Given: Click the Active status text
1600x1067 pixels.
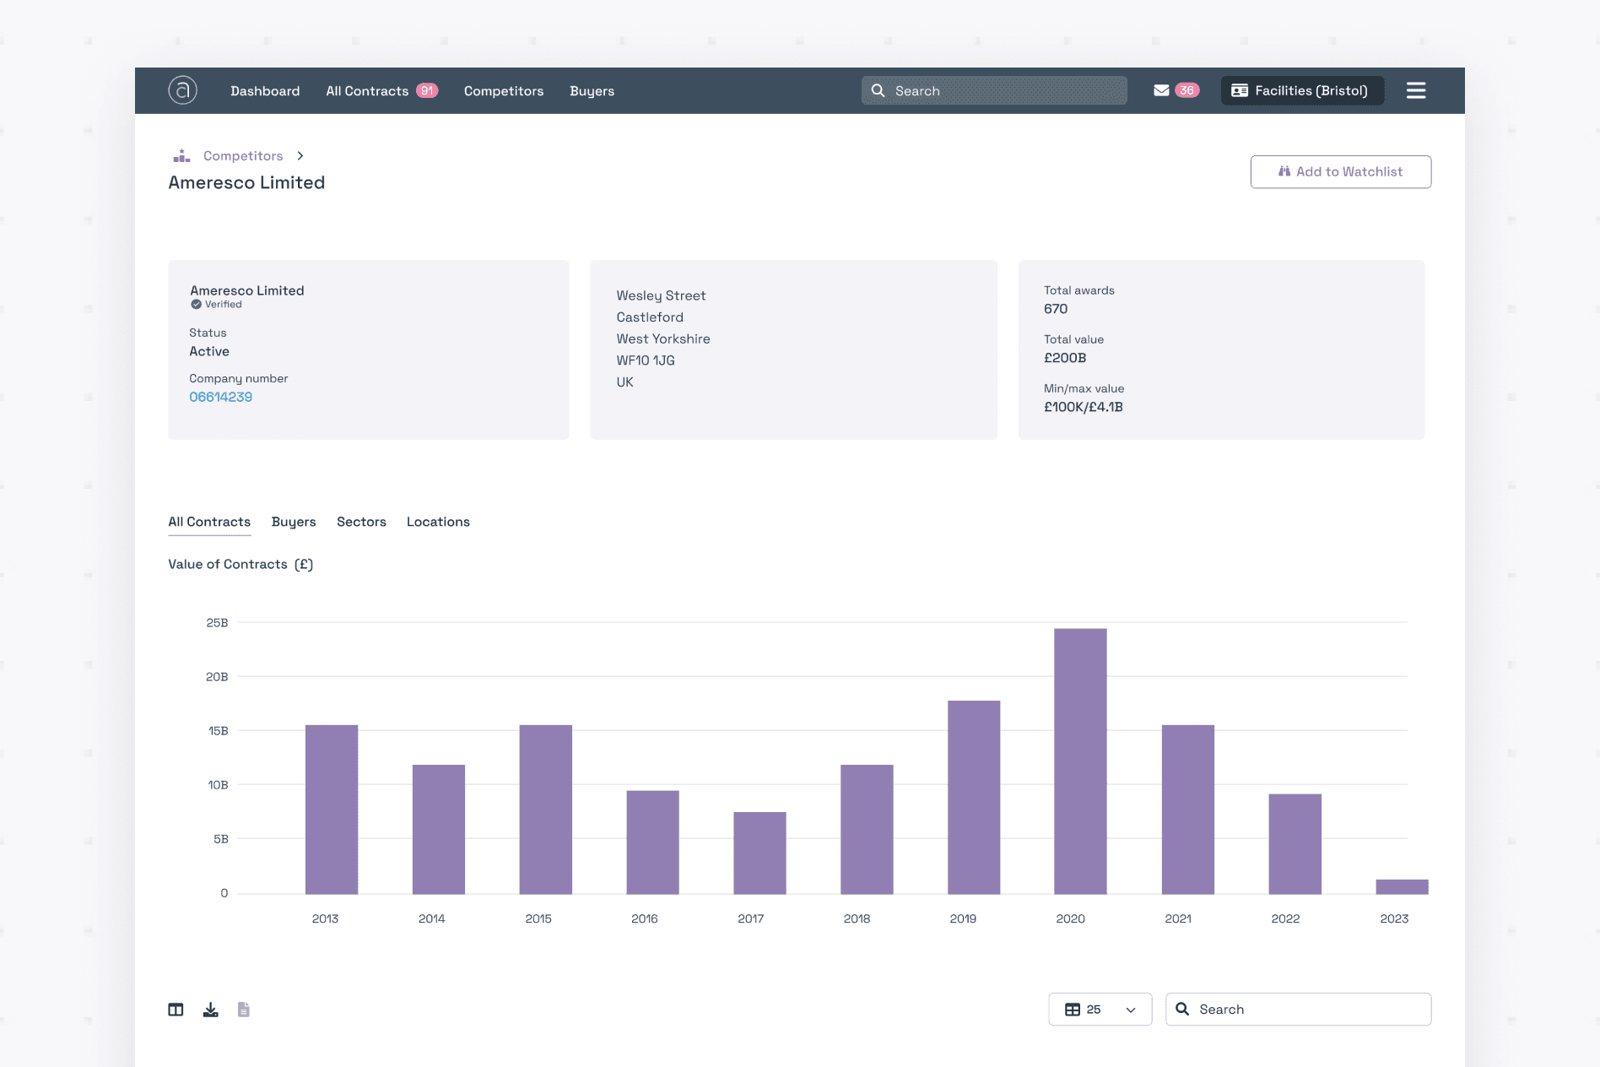Looking at the screenshot, I should [x=209, y=351].
